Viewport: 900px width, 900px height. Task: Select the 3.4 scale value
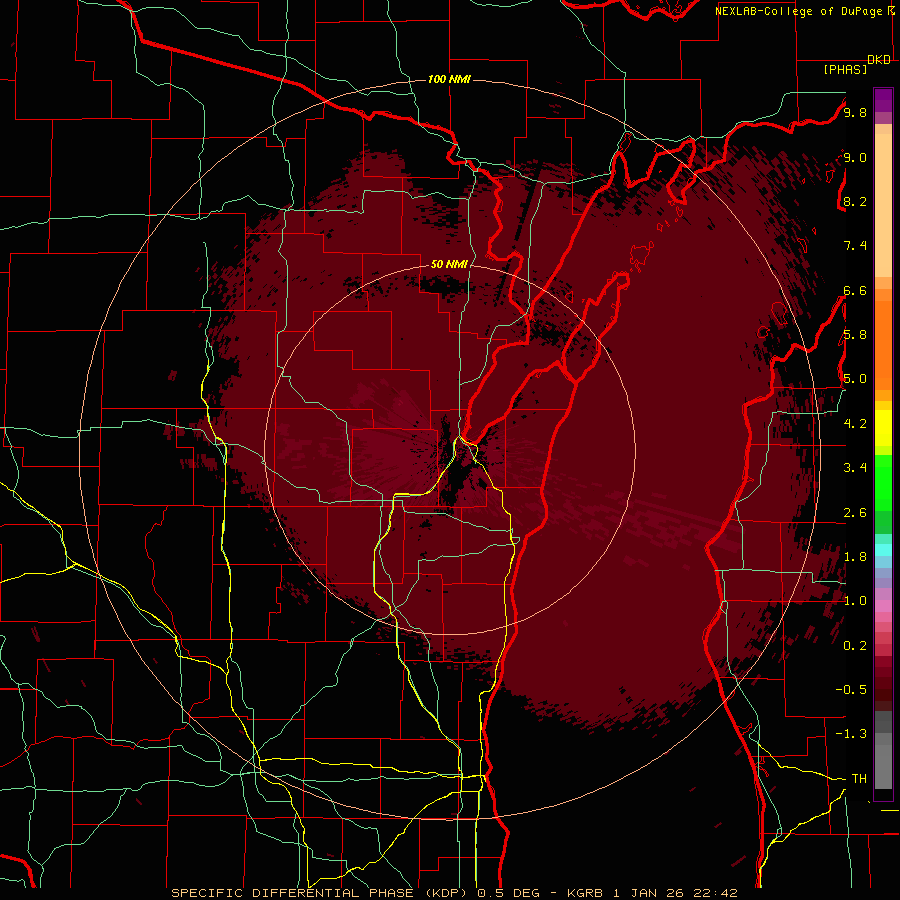(855, 468)
